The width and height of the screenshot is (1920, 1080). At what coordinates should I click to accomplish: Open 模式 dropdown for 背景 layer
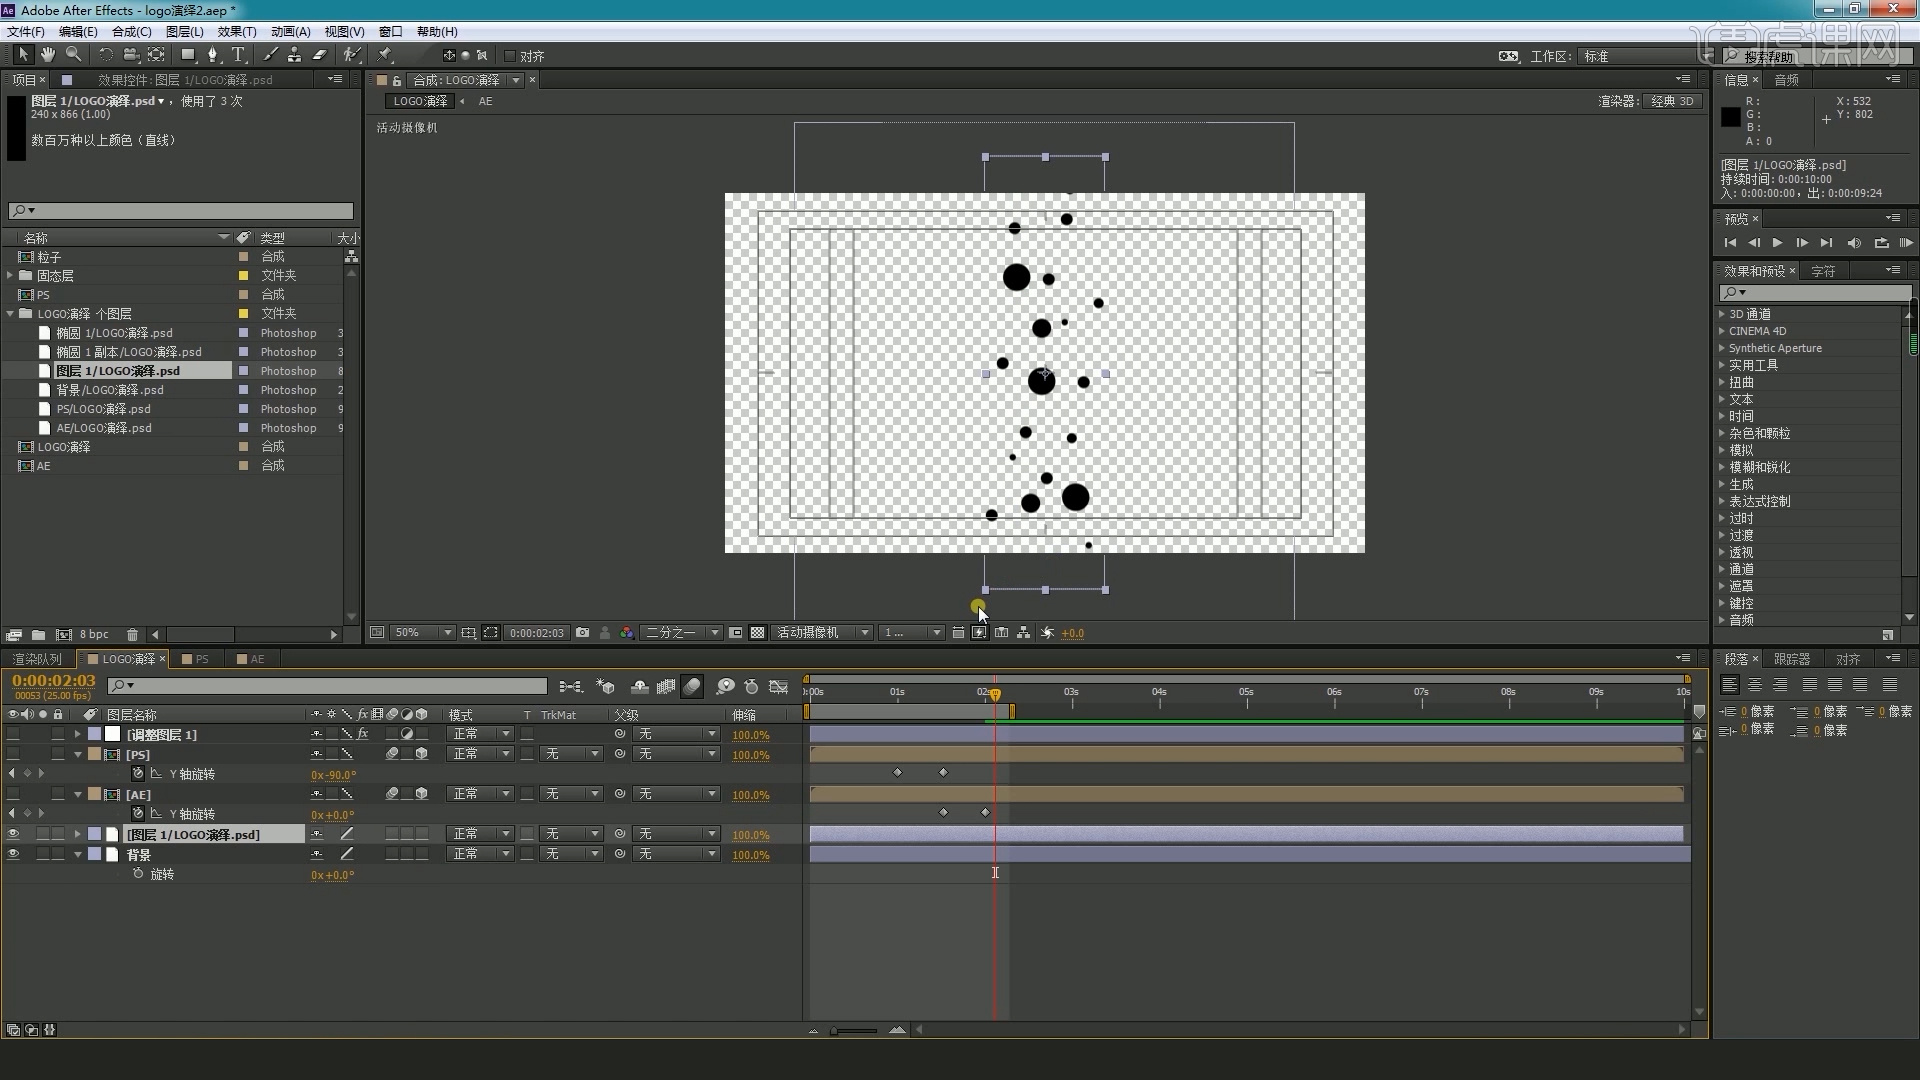(x=482, y=854)
